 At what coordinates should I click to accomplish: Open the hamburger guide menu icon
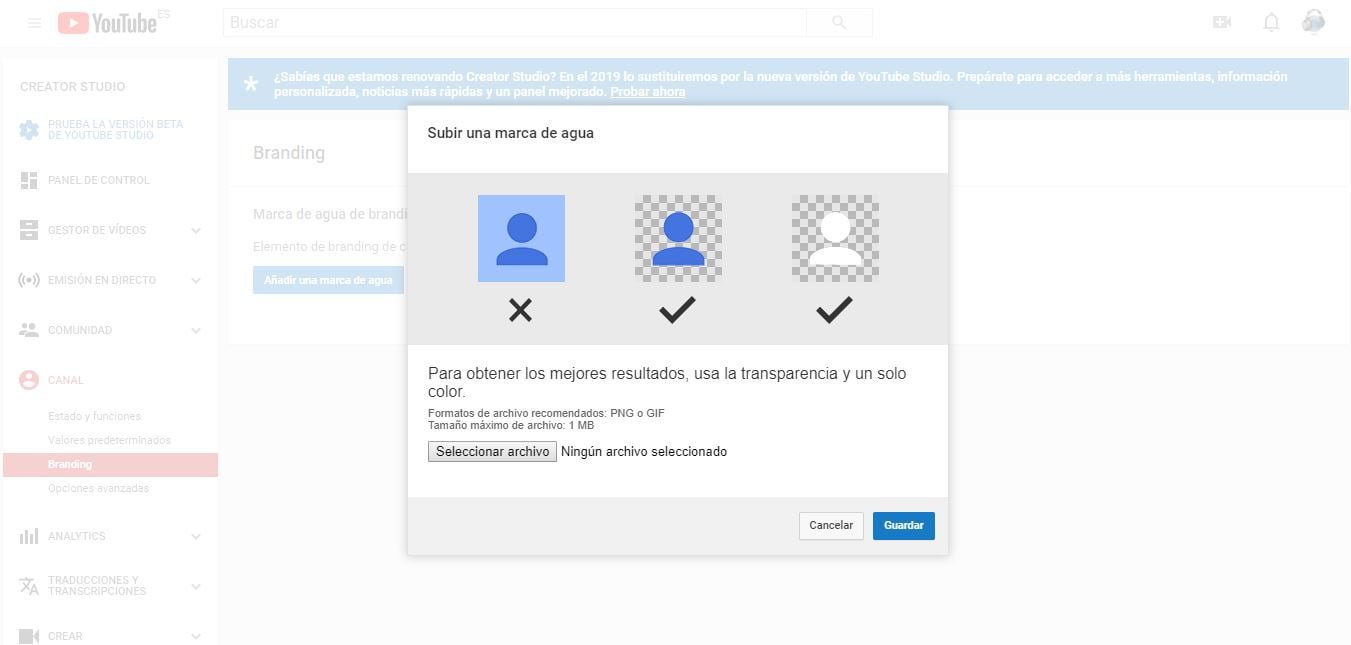point(35,22)
